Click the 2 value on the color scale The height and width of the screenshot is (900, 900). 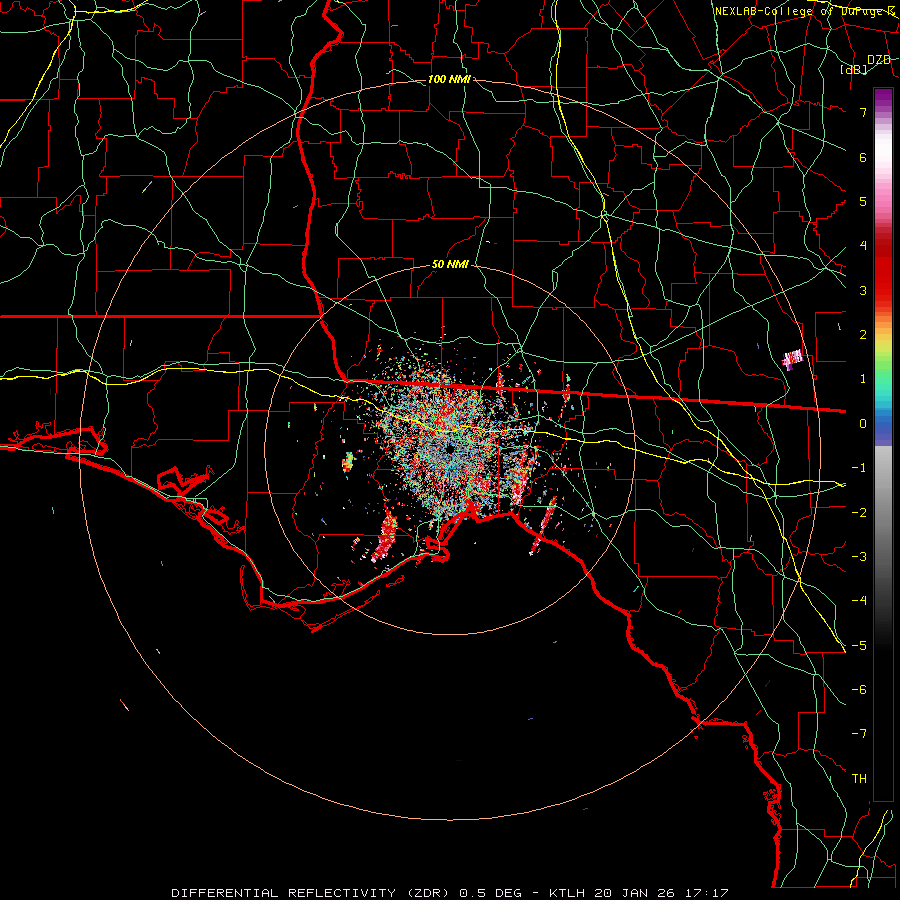863,335
